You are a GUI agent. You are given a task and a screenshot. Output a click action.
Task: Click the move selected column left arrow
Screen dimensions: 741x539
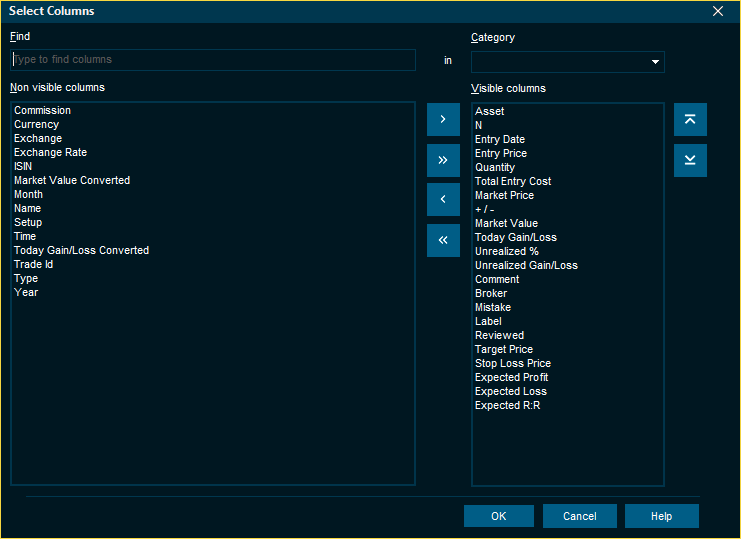pos(443,200)
